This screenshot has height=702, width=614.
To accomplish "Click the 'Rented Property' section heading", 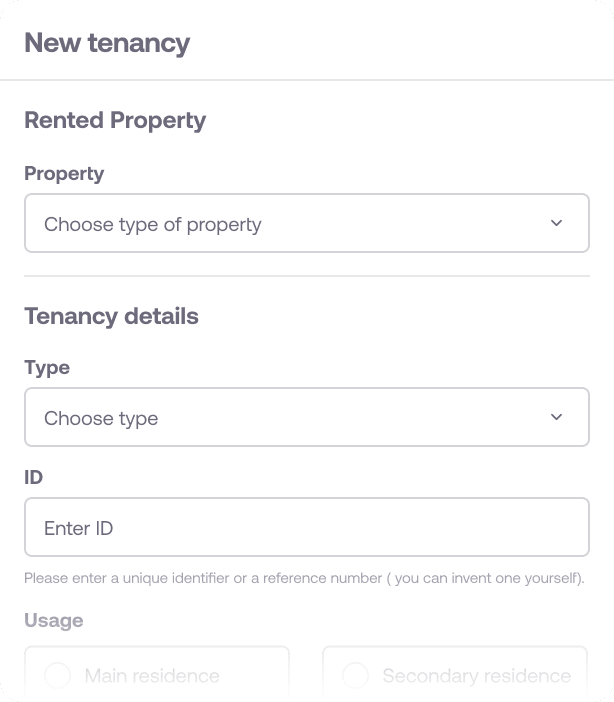I will (115, 120).
